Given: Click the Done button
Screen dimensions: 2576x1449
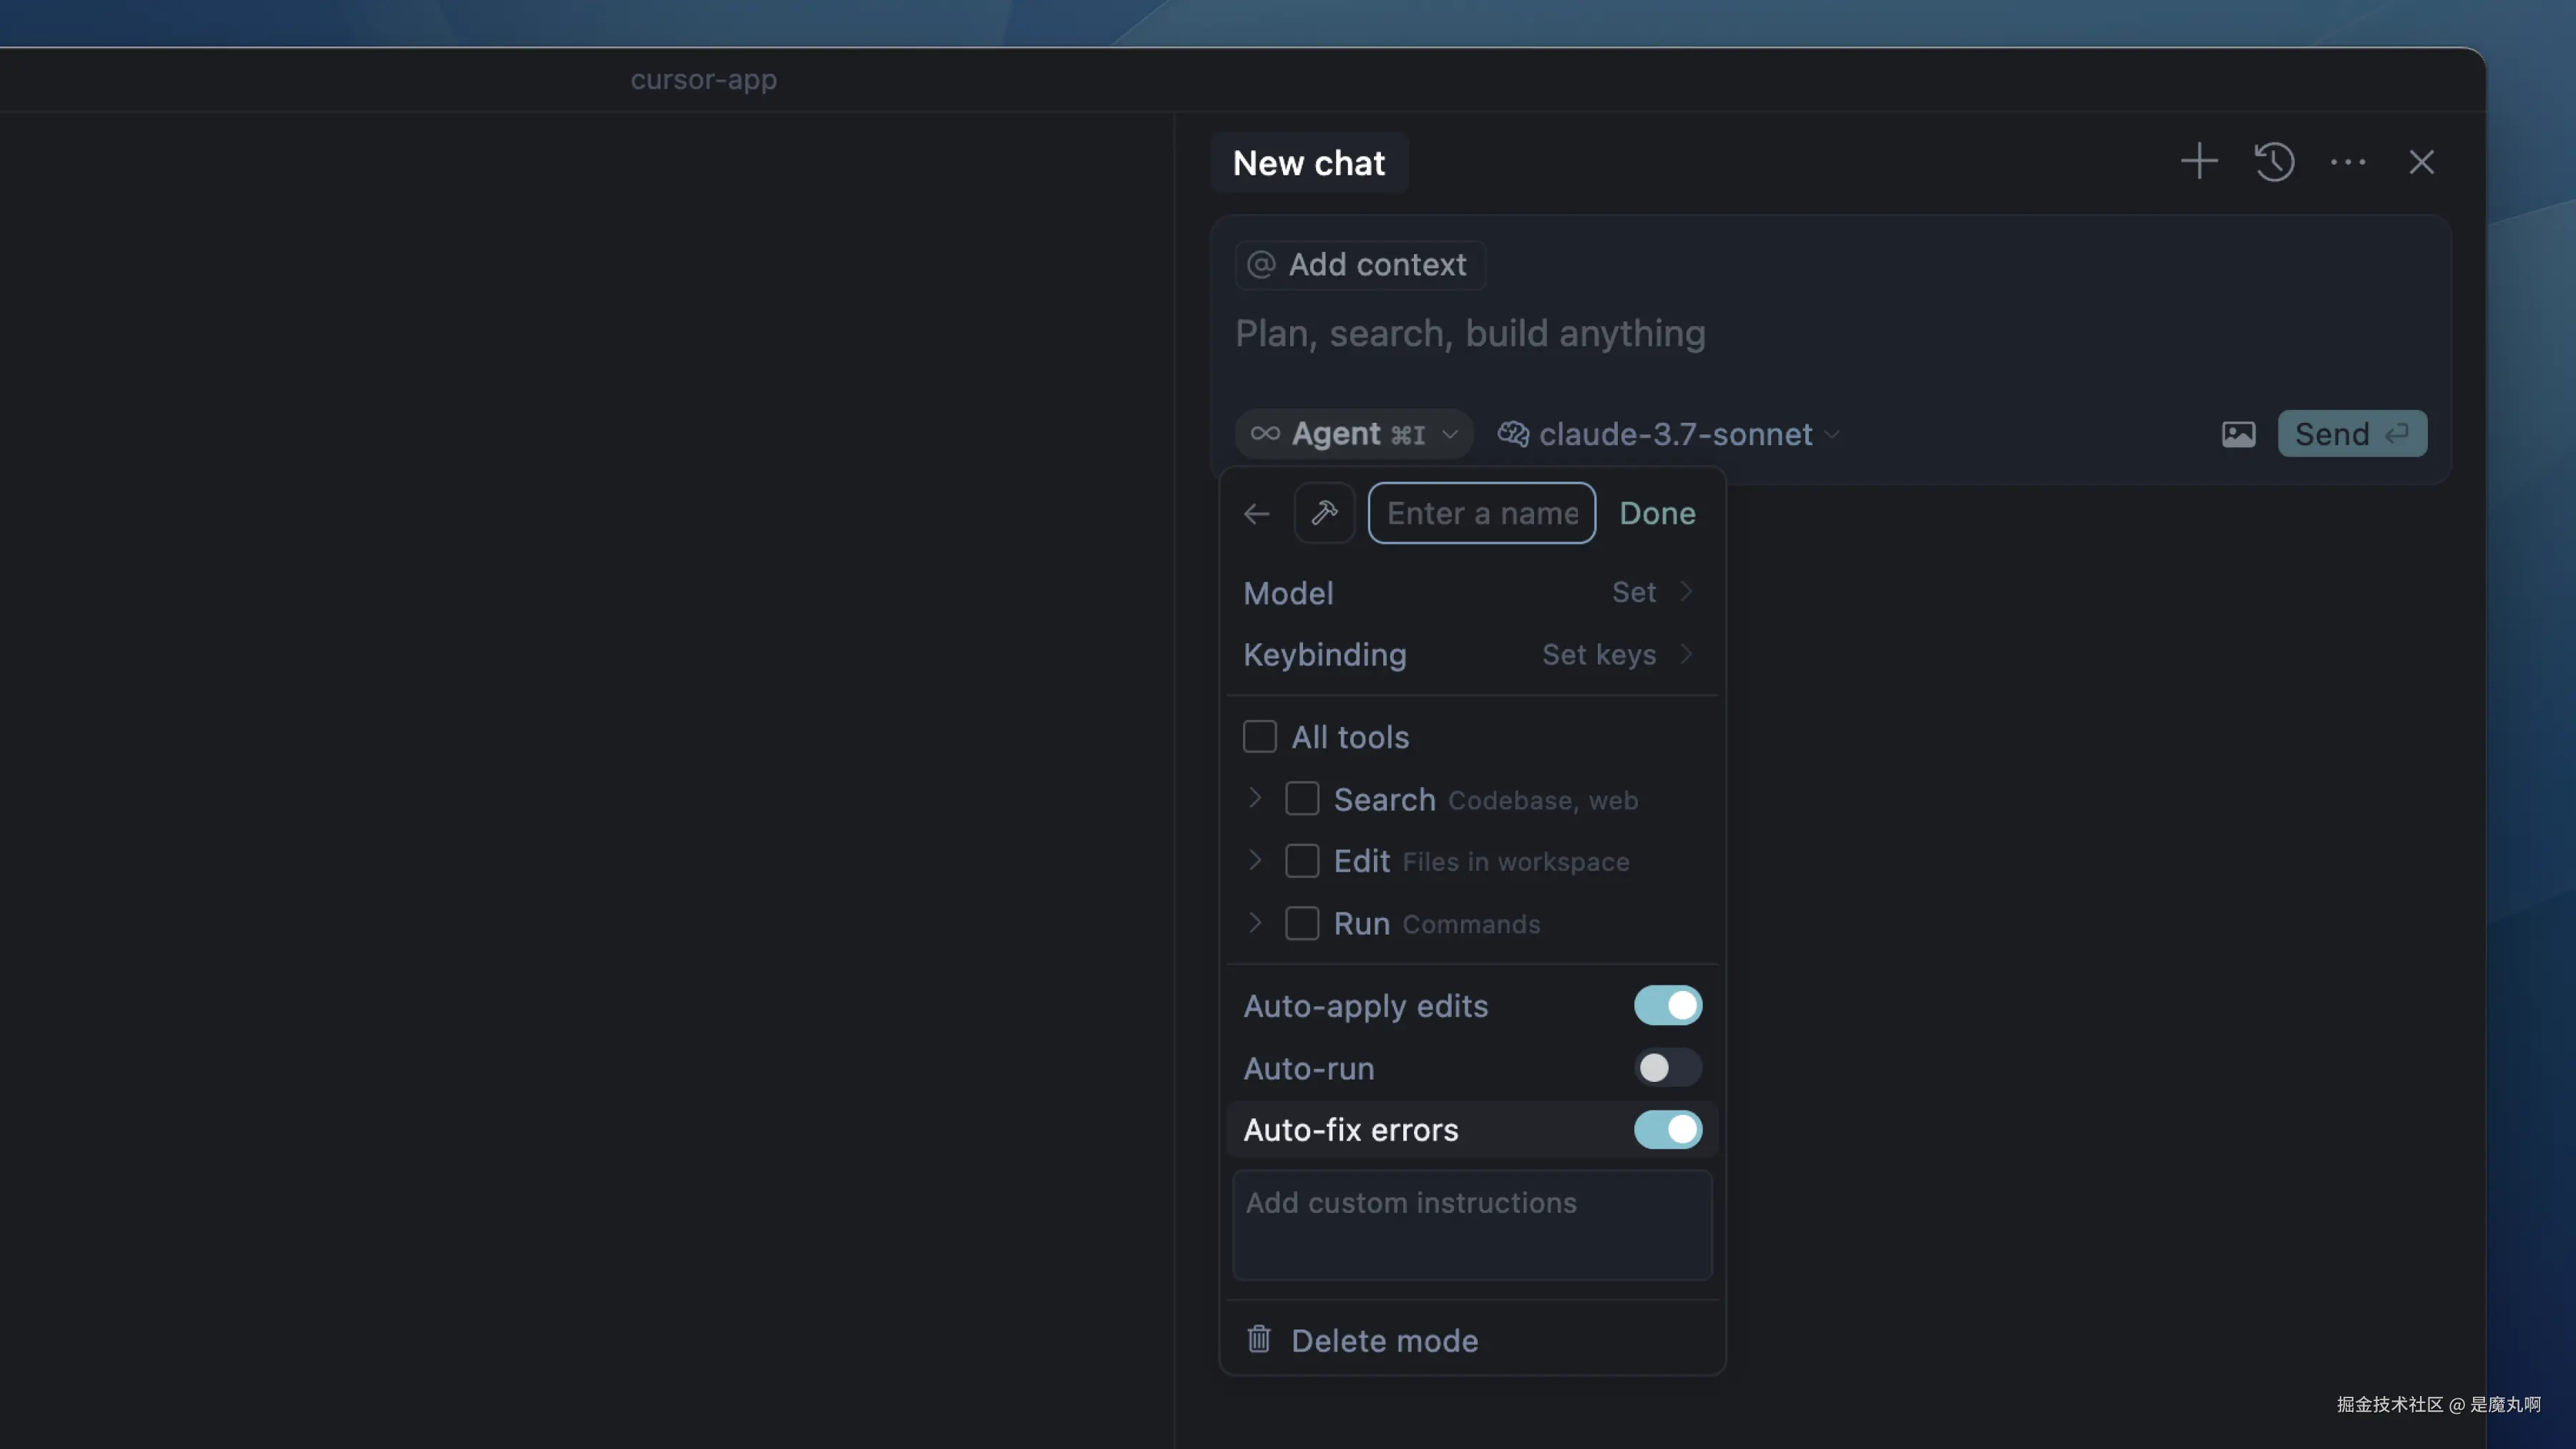Looking at the screenshot, I should click(1657, 513).
